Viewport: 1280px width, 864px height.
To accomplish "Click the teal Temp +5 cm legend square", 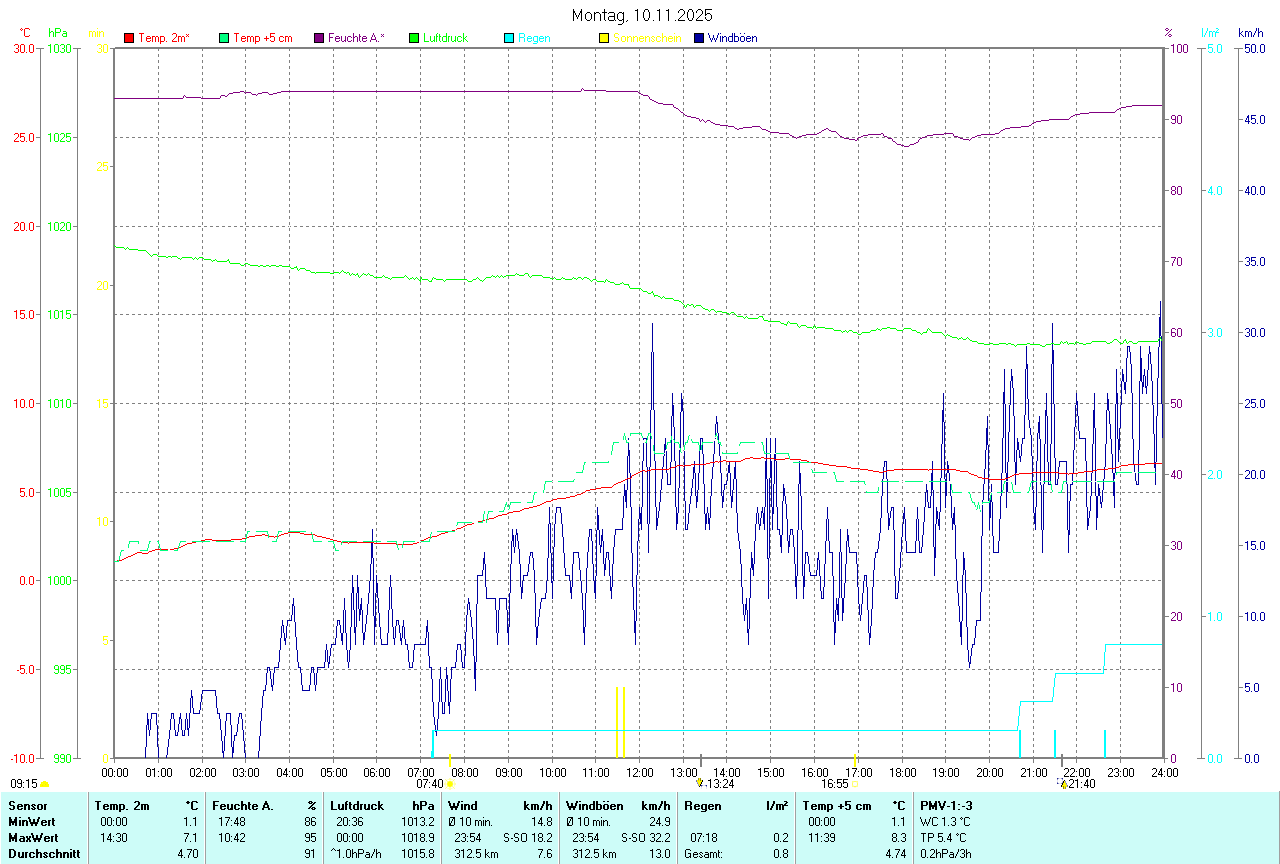I will (224, 38).
